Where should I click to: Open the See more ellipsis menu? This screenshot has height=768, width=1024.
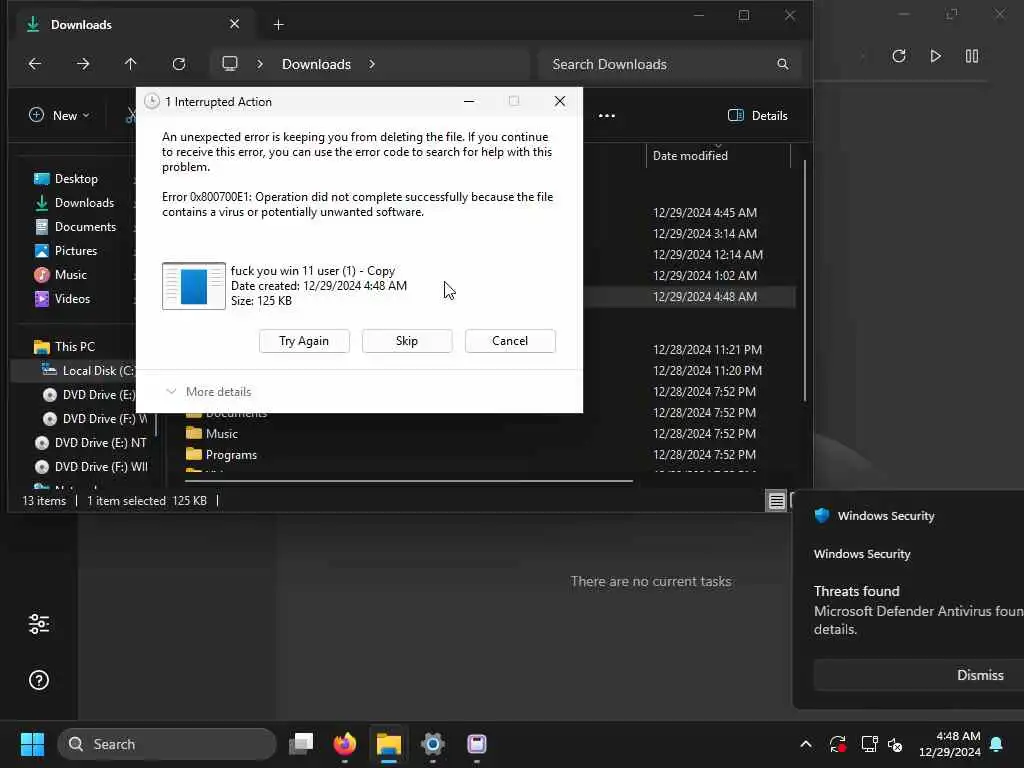tap(607, 116)
